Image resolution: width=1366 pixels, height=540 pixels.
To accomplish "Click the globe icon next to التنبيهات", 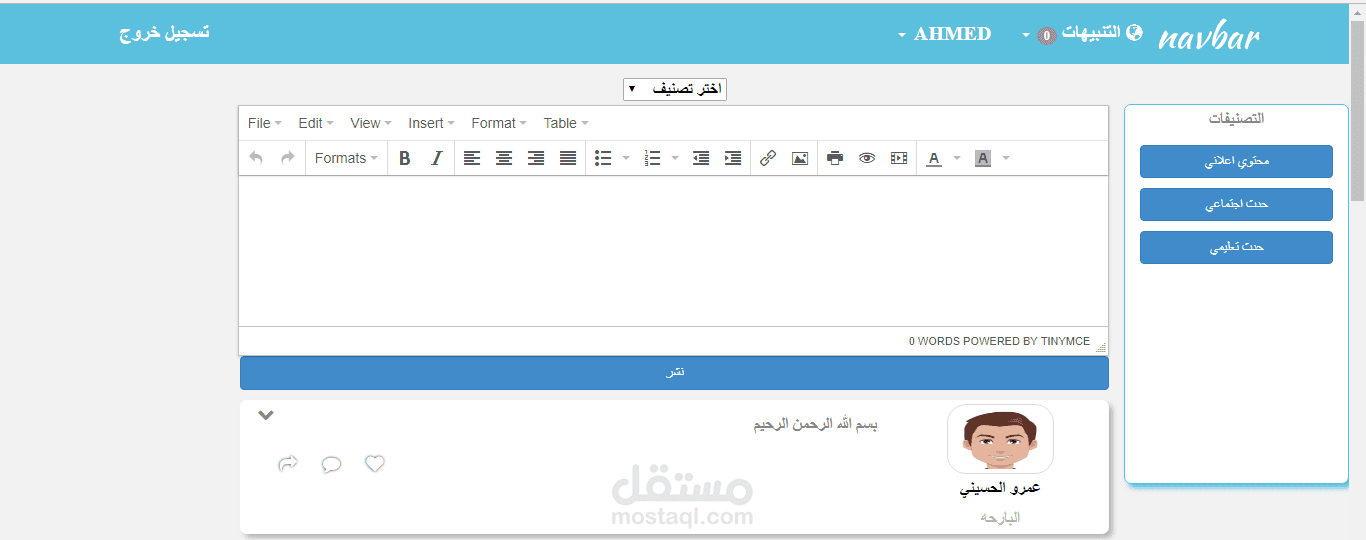I will click(x=1134, y=33).
